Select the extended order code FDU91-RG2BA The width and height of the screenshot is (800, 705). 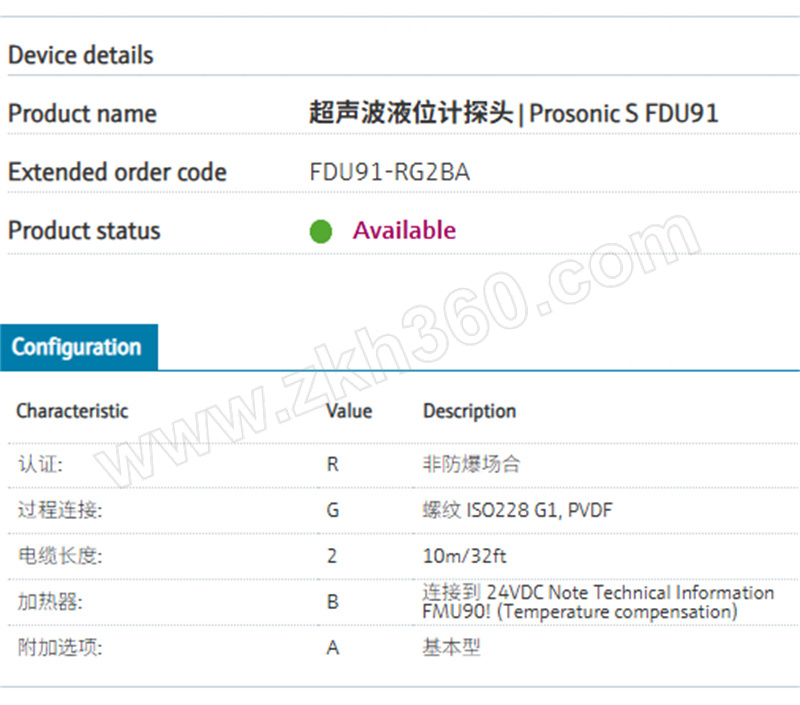click(389, 172)
